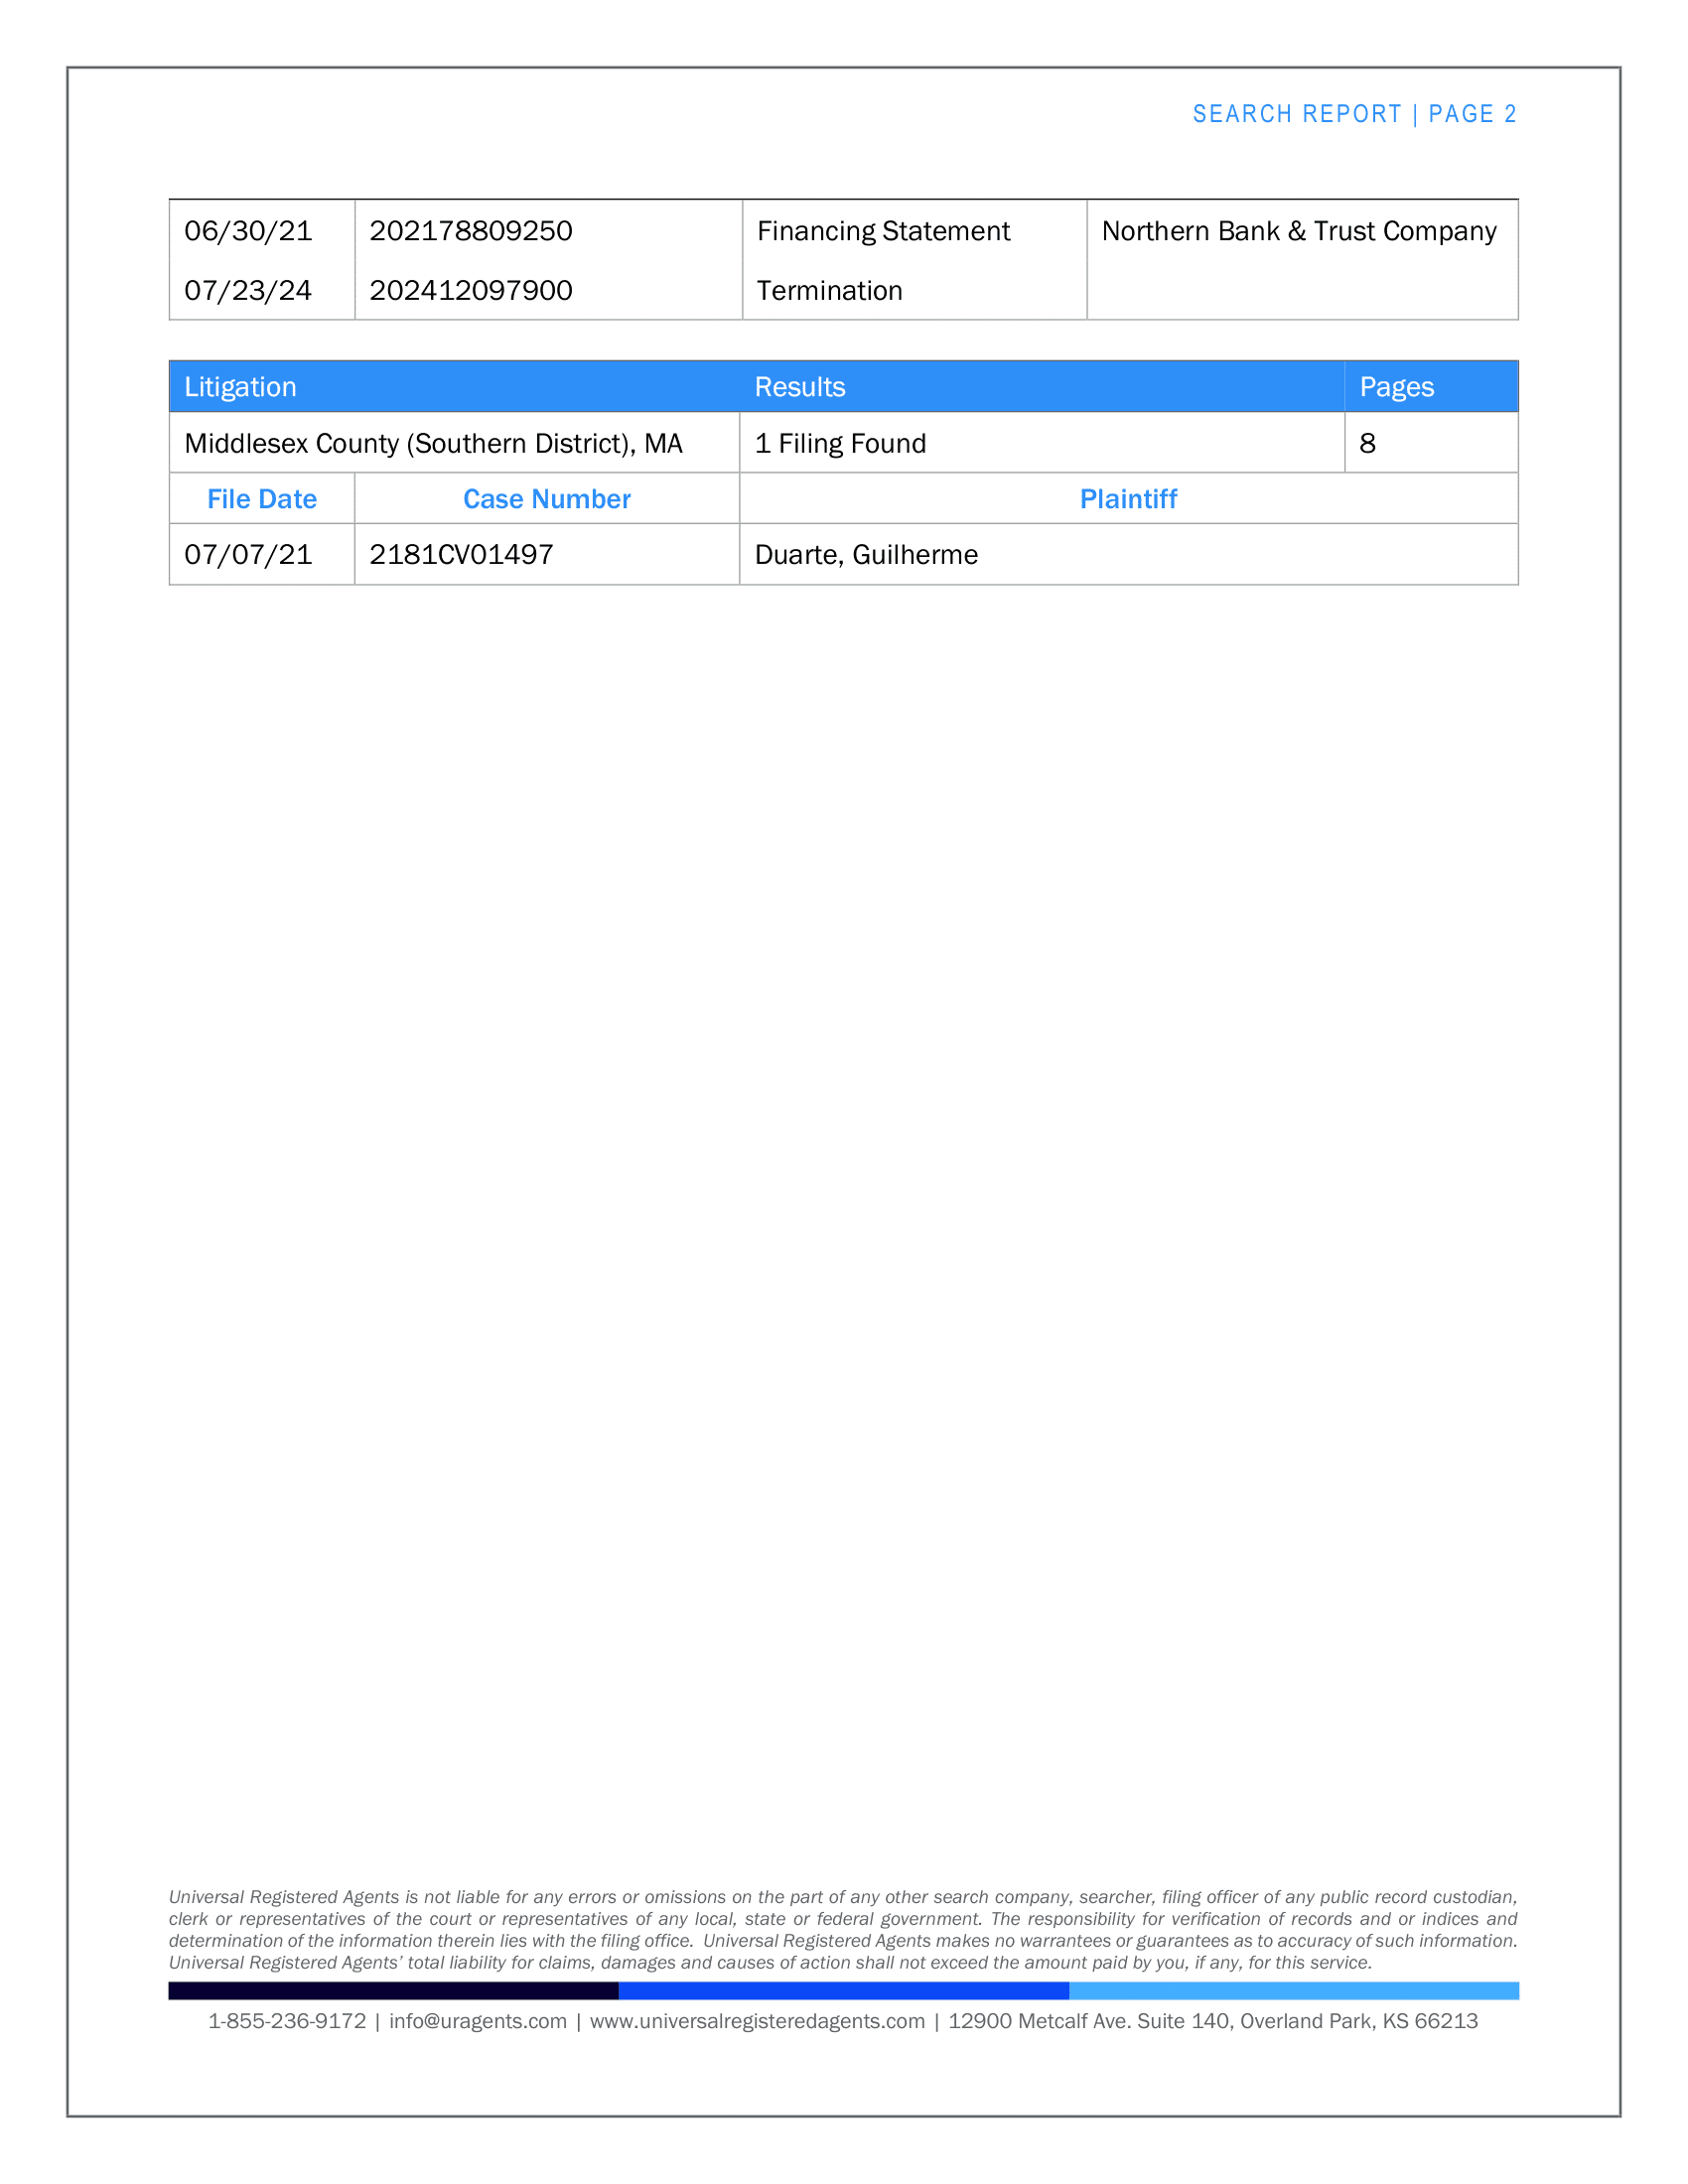
Task: Select case number 2181CV01497
Action: (x=462, y=554)
